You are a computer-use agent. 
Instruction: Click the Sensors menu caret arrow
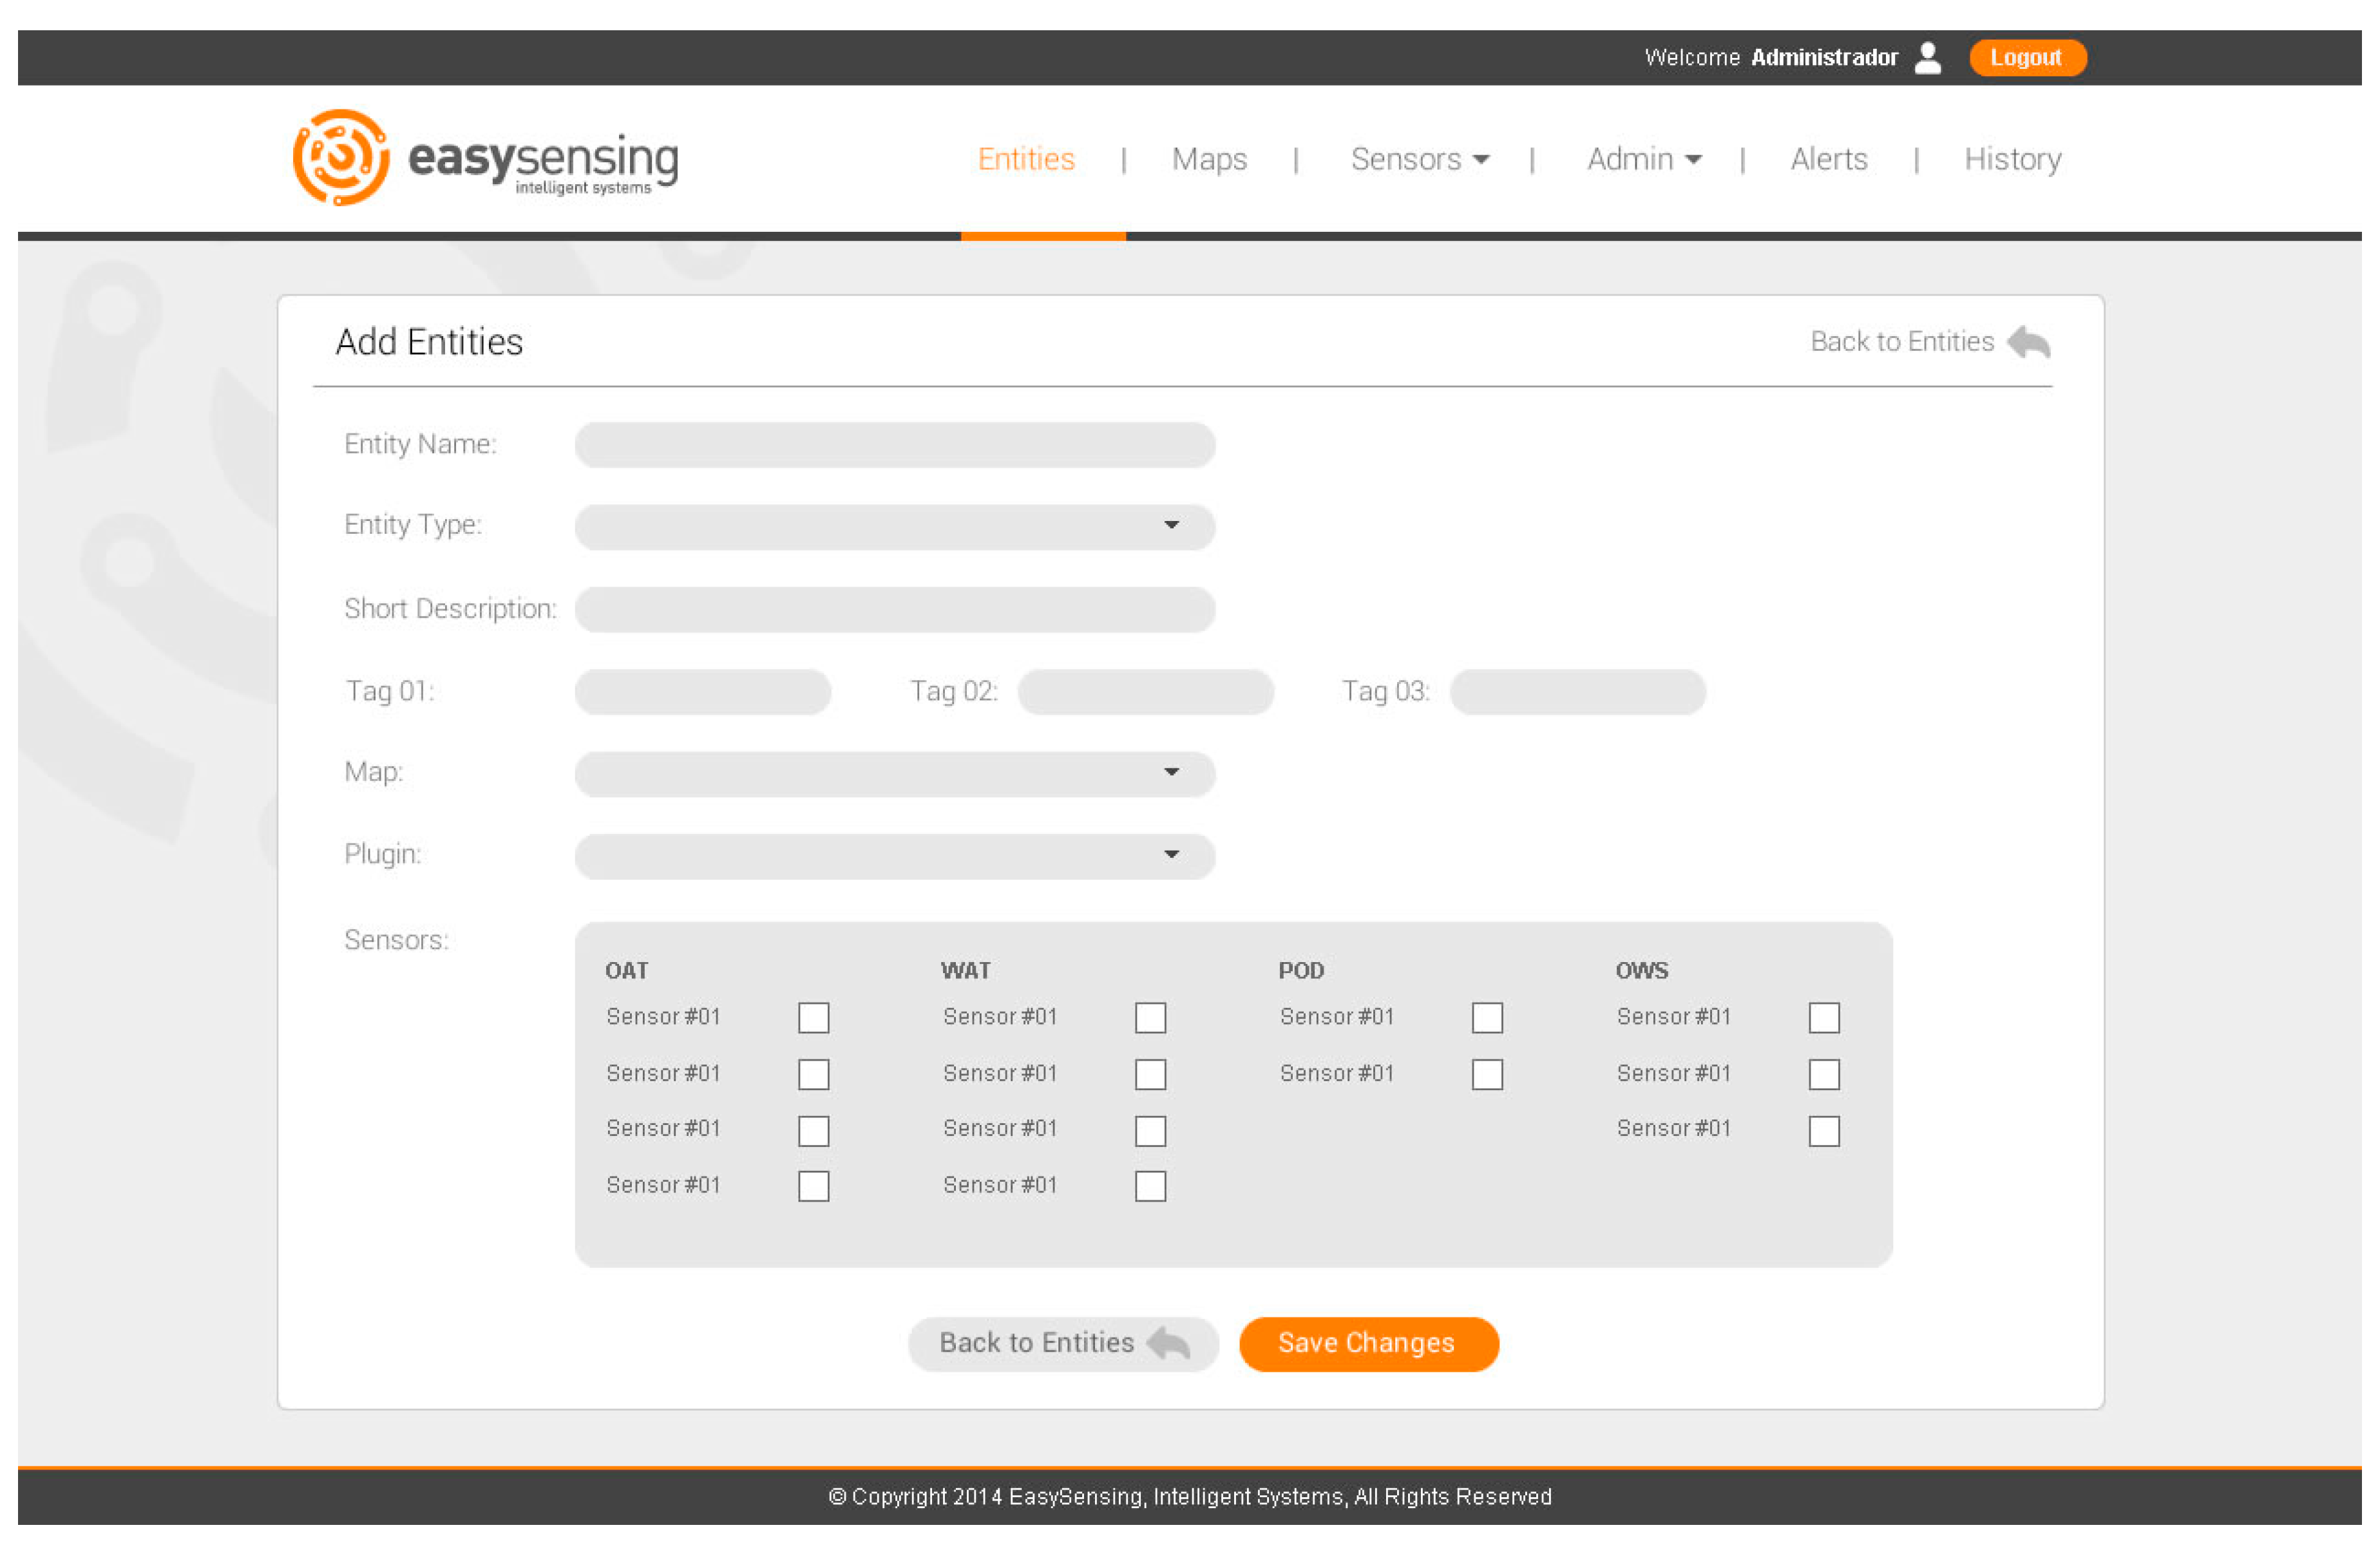click(1481, 159)
